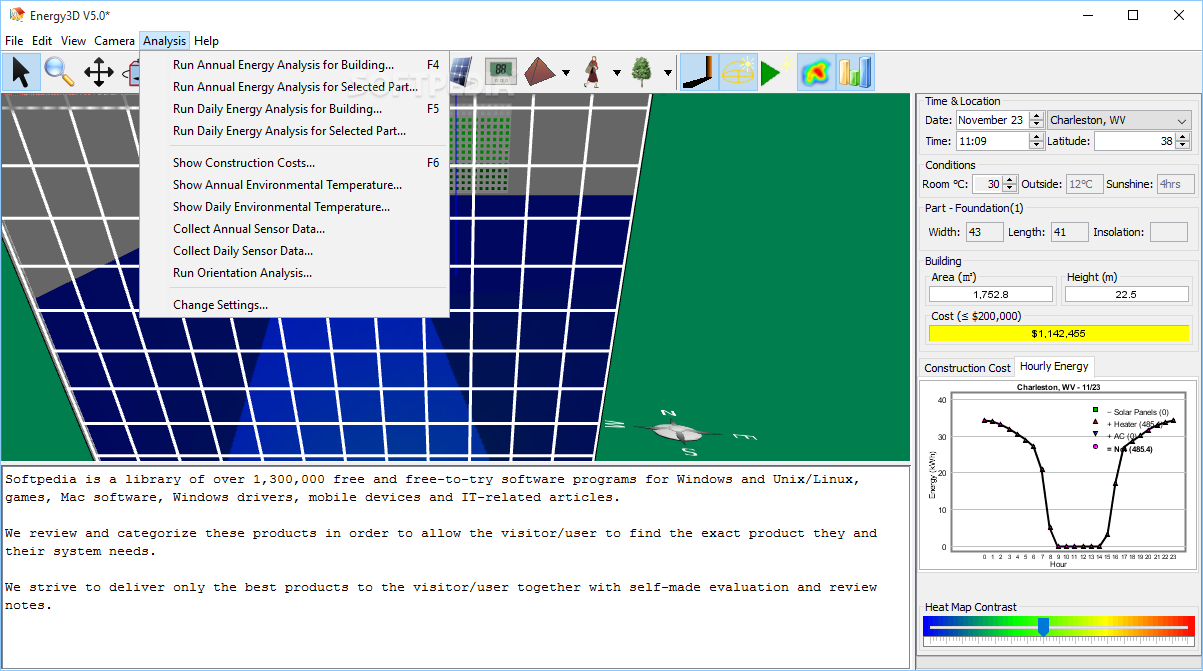Open the Camera menu
The height and width of the screenshot is (671, 1203).
point(115,41)
